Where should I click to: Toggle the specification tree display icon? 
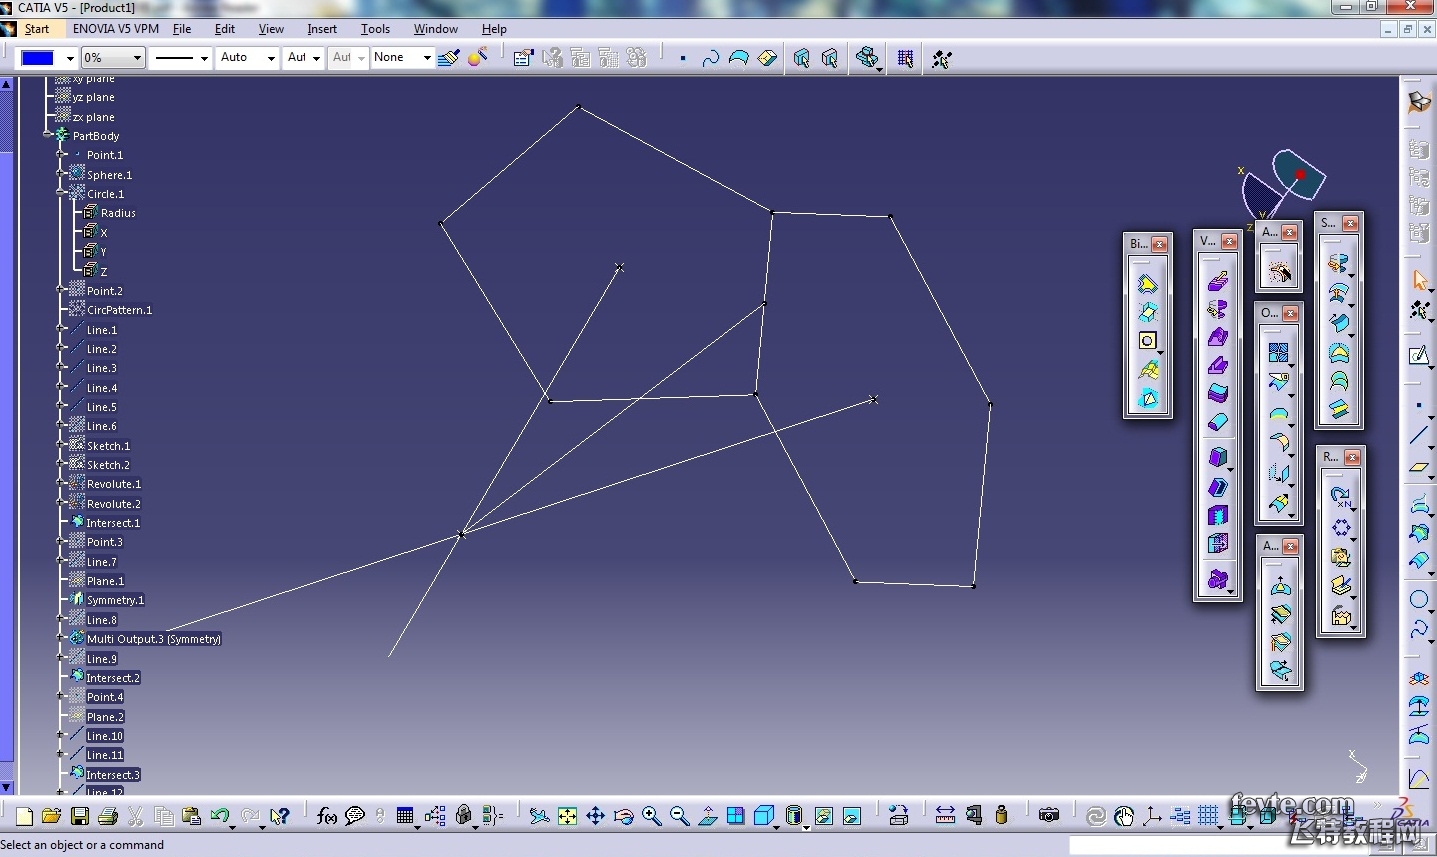click(x=1180, y=816)
